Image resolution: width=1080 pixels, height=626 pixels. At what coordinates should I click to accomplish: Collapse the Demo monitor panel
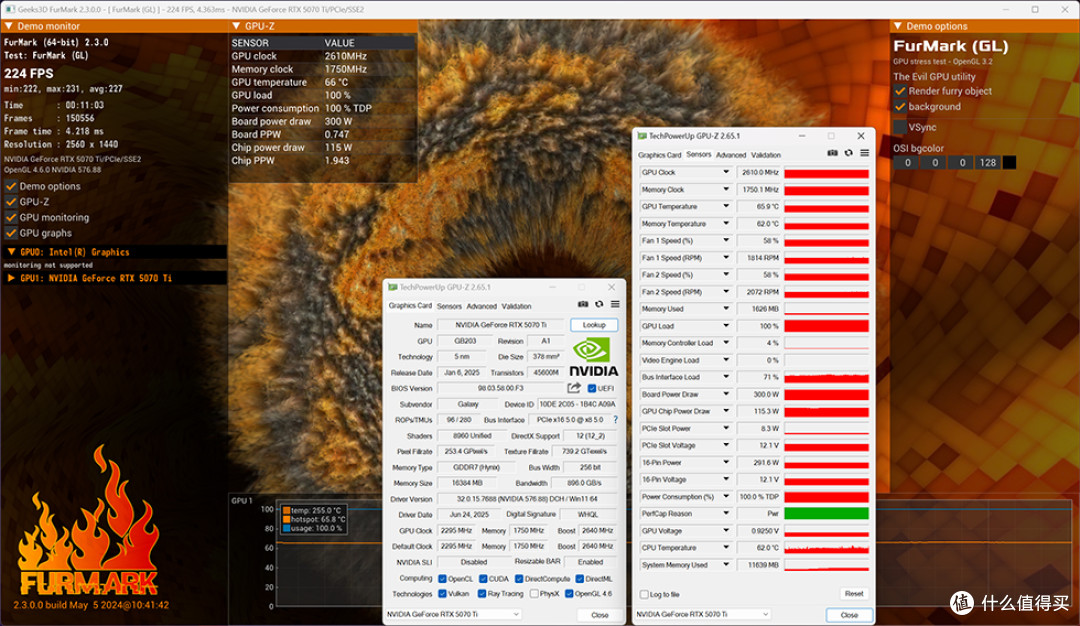point(9,26)
